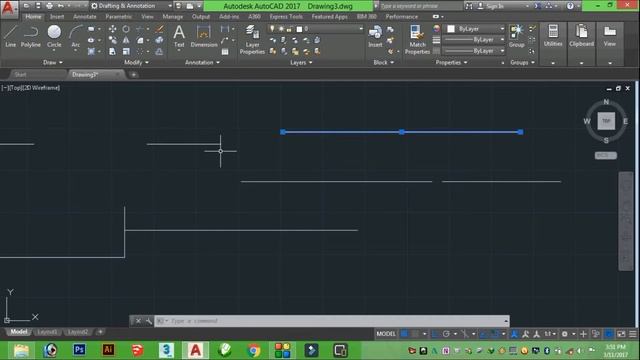Viewport: 640px width, 360px height.
Task: Click the keyword search field
Action: (x=420, y=6)
